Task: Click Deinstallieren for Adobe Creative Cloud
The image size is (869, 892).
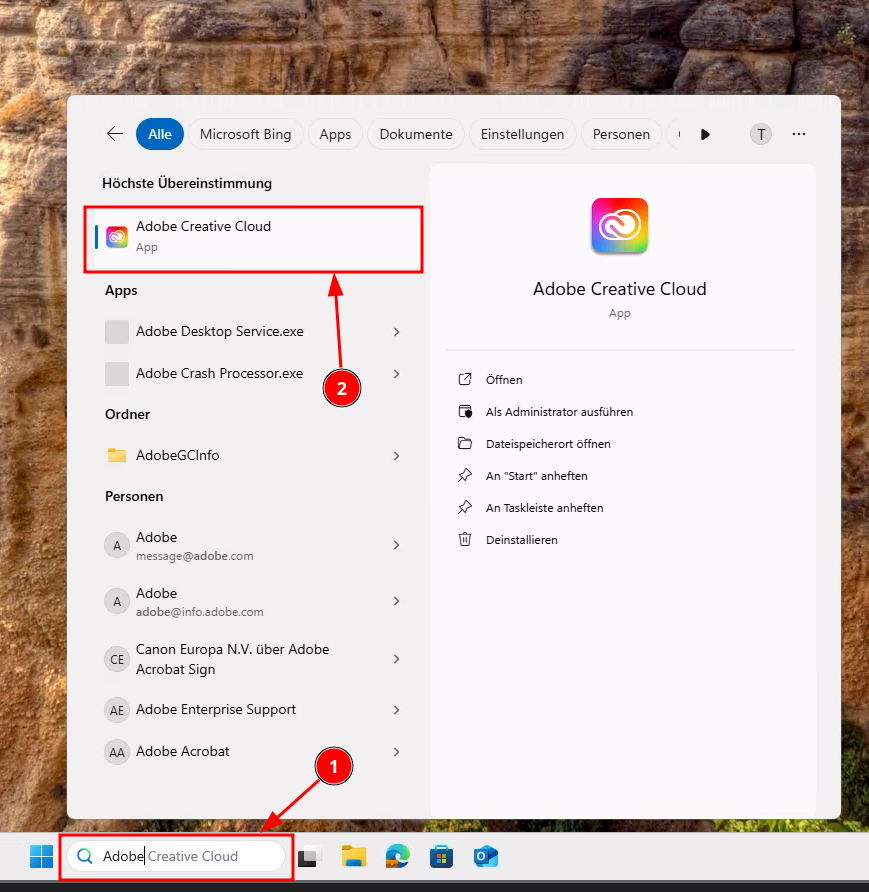Action: click(521, 540)
